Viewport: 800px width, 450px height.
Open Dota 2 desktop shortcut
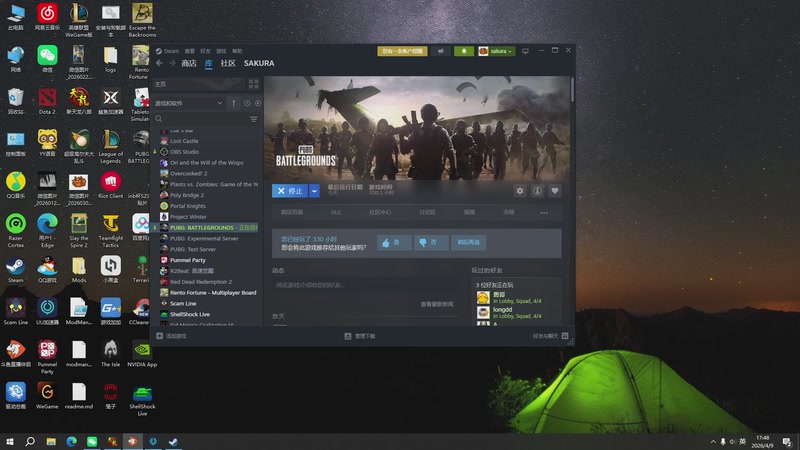click(x=47, y=101)
